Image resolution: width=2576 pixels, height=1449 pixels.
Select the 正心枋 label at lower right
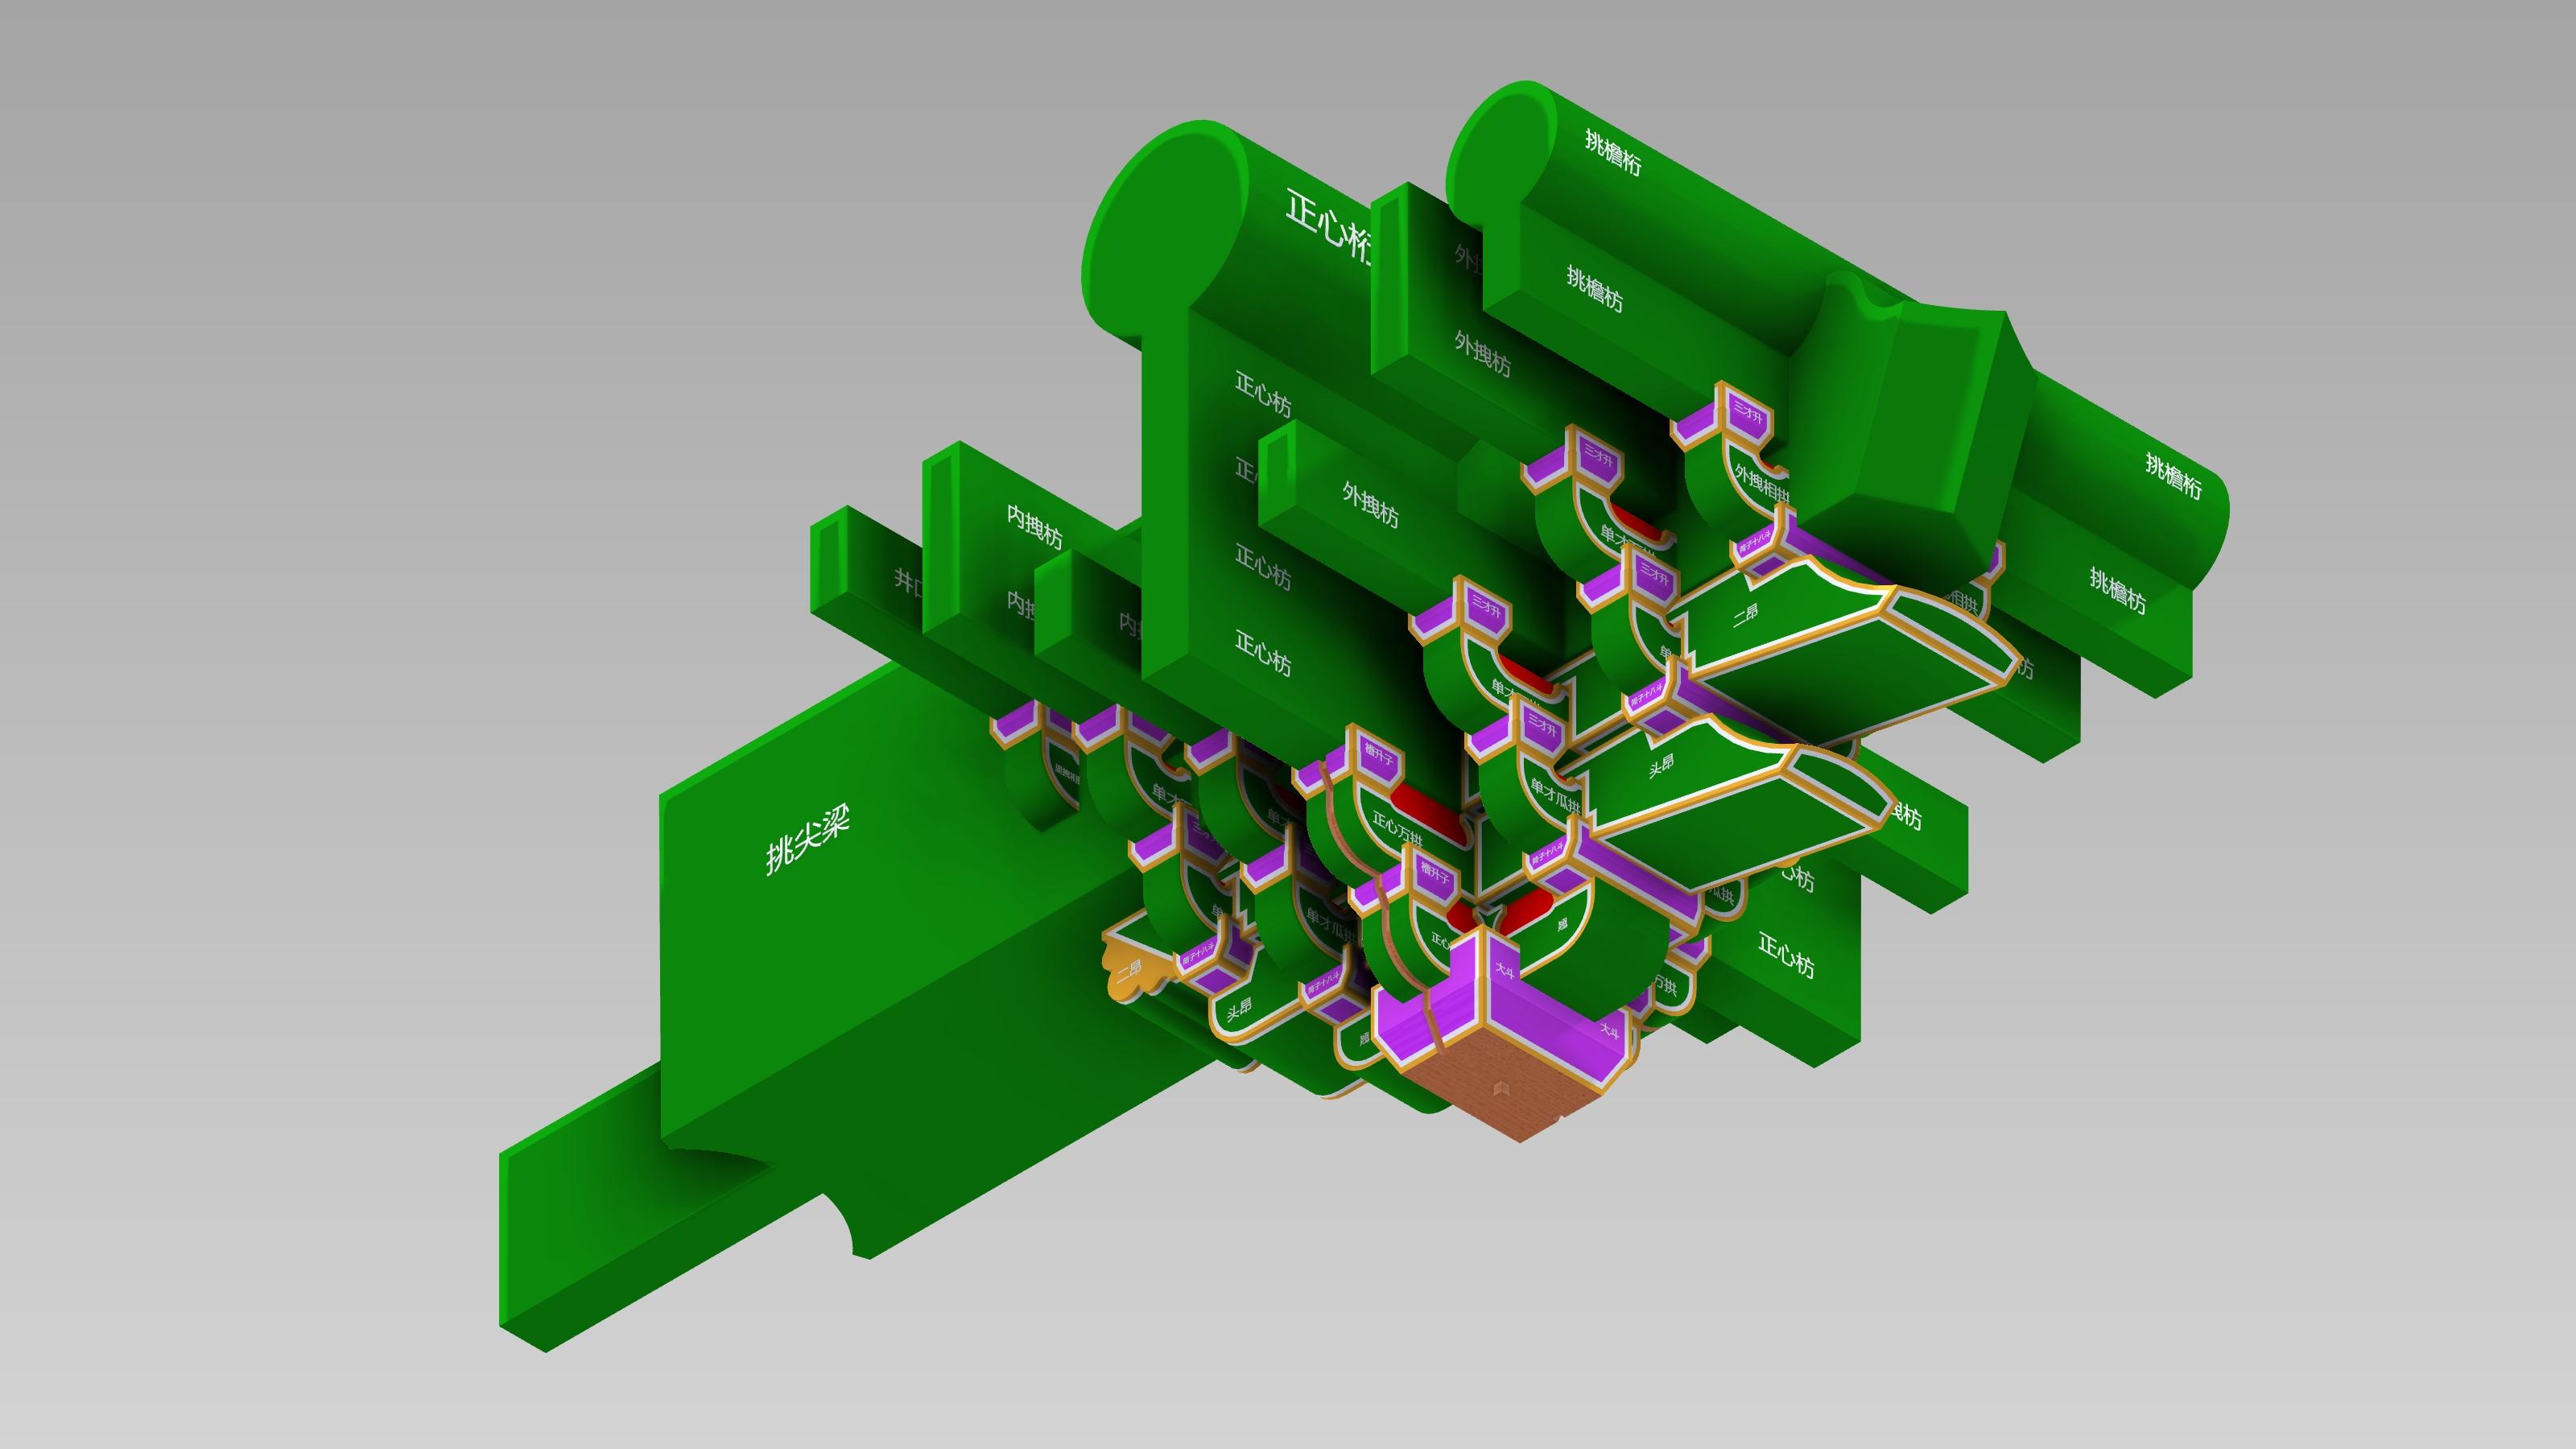(1785, 955)
